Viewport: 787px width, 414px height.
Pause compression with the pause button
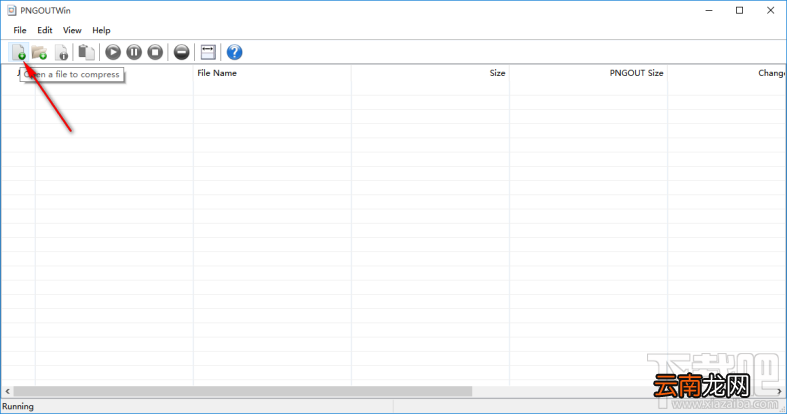tap(134, 52)
